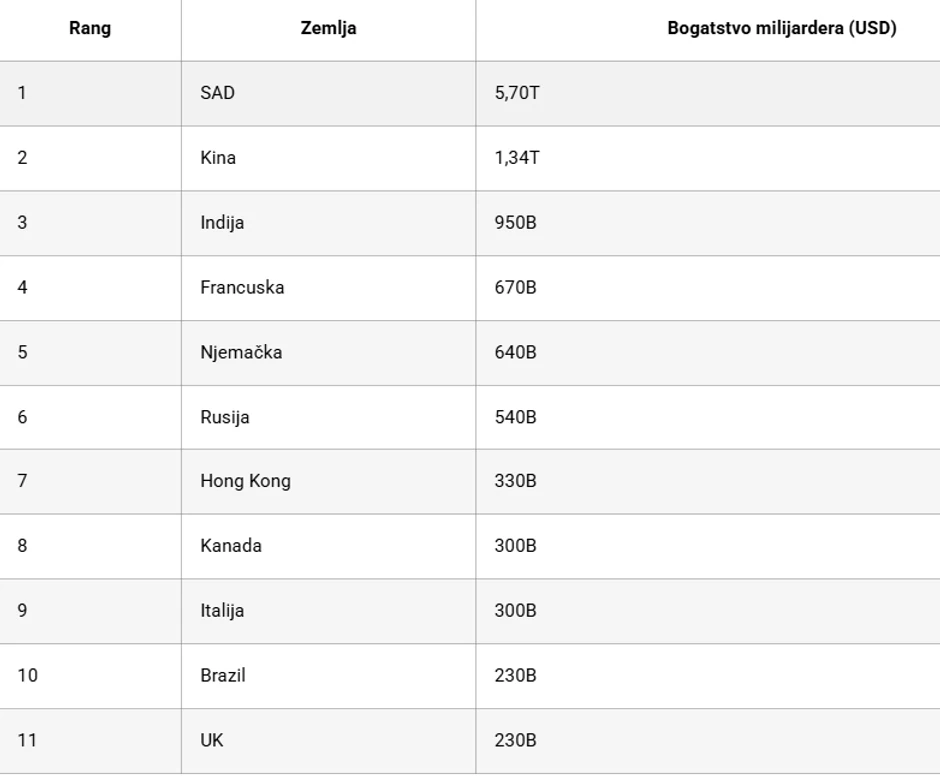This screenshot has width=940, height=782.
Task: Click the Njemačka country cell
Action: pyautogui.click(x=241, y=353)
